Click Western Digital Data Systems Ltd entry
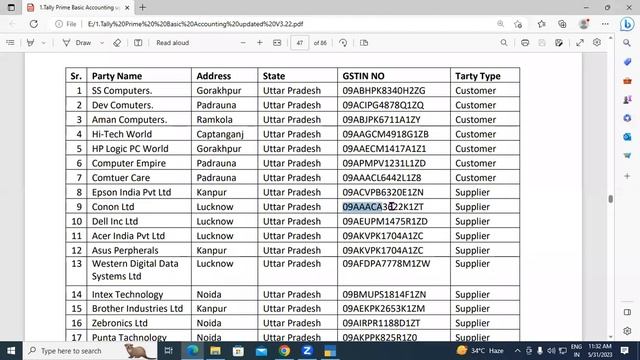Image resolution: width=640 pixels, height=360 pixels. coord(135,270)
